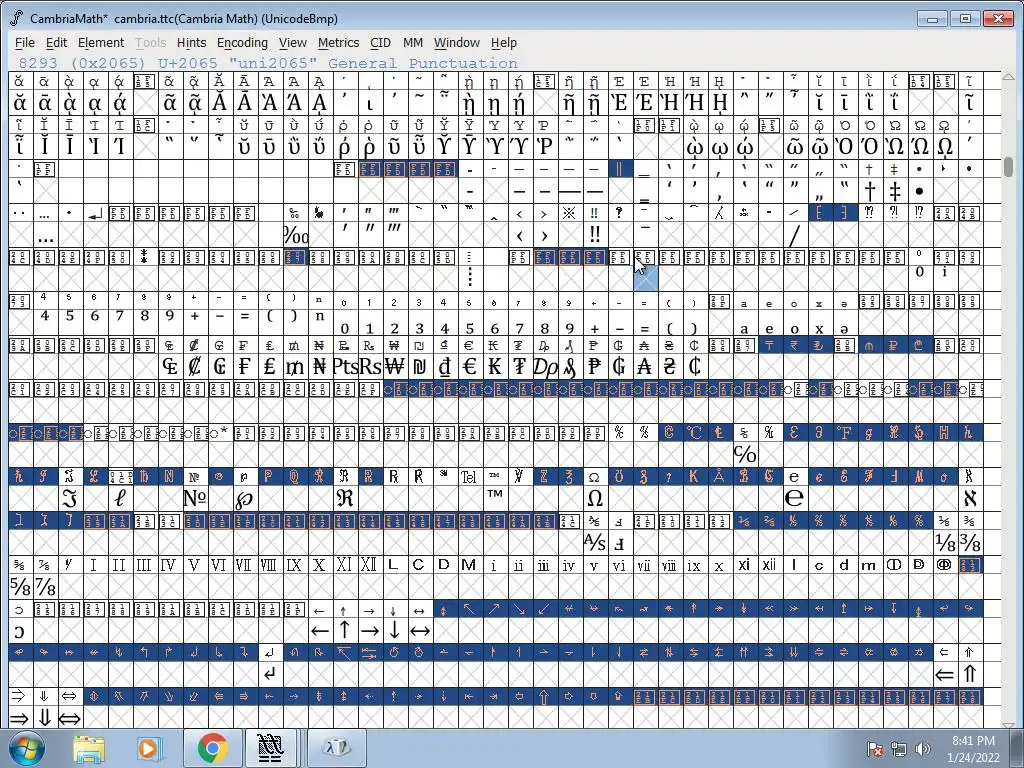Open Google Chrome from the taskbar
1024x768 pixels.
pyautogui.click(x=212, y=748)
